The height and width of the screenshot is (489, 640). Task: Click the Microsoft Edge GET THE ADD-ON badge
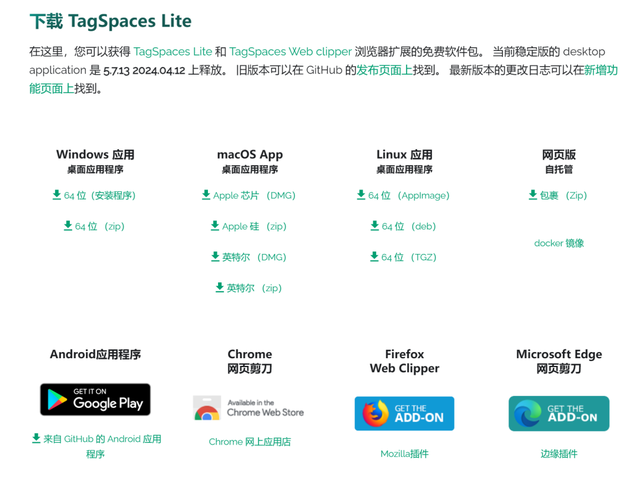[559, 413]
